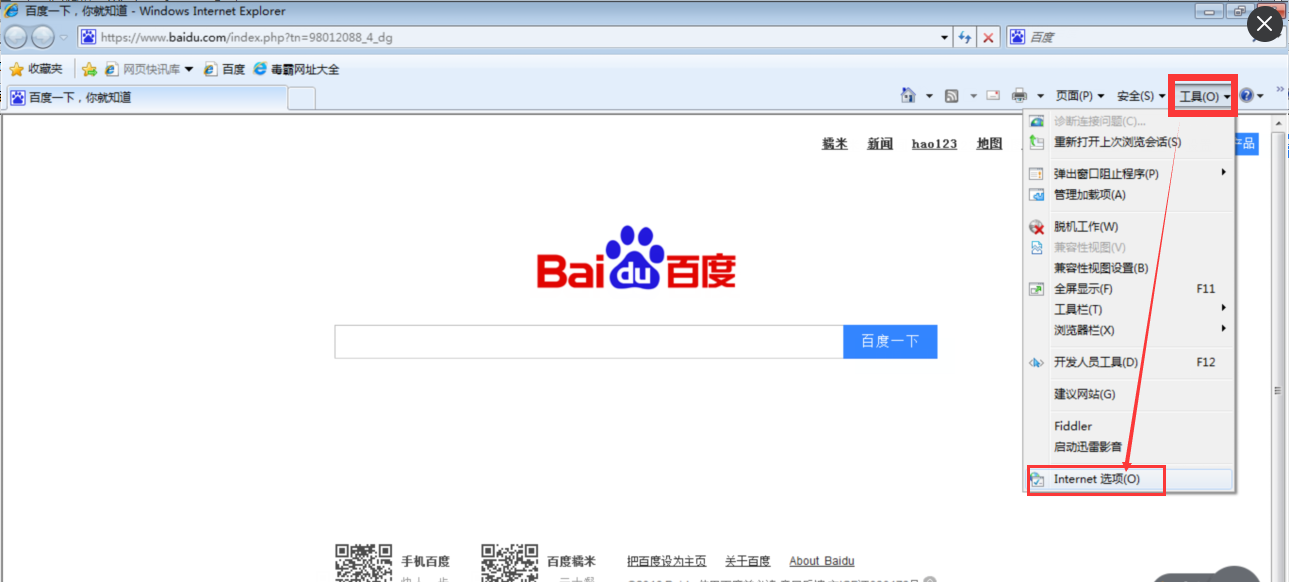1289x582 pixels.
Task: Click the vertical scrollbar up arrow
Action: [1278, 124]
